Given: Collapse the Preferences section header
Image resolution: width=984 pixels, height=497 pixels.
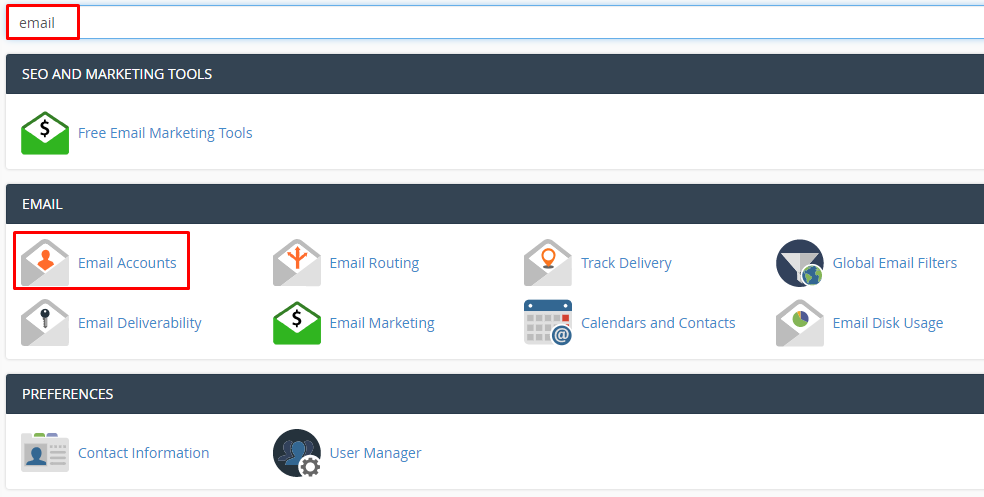Looking at the screenshot, I should [494, 394].
